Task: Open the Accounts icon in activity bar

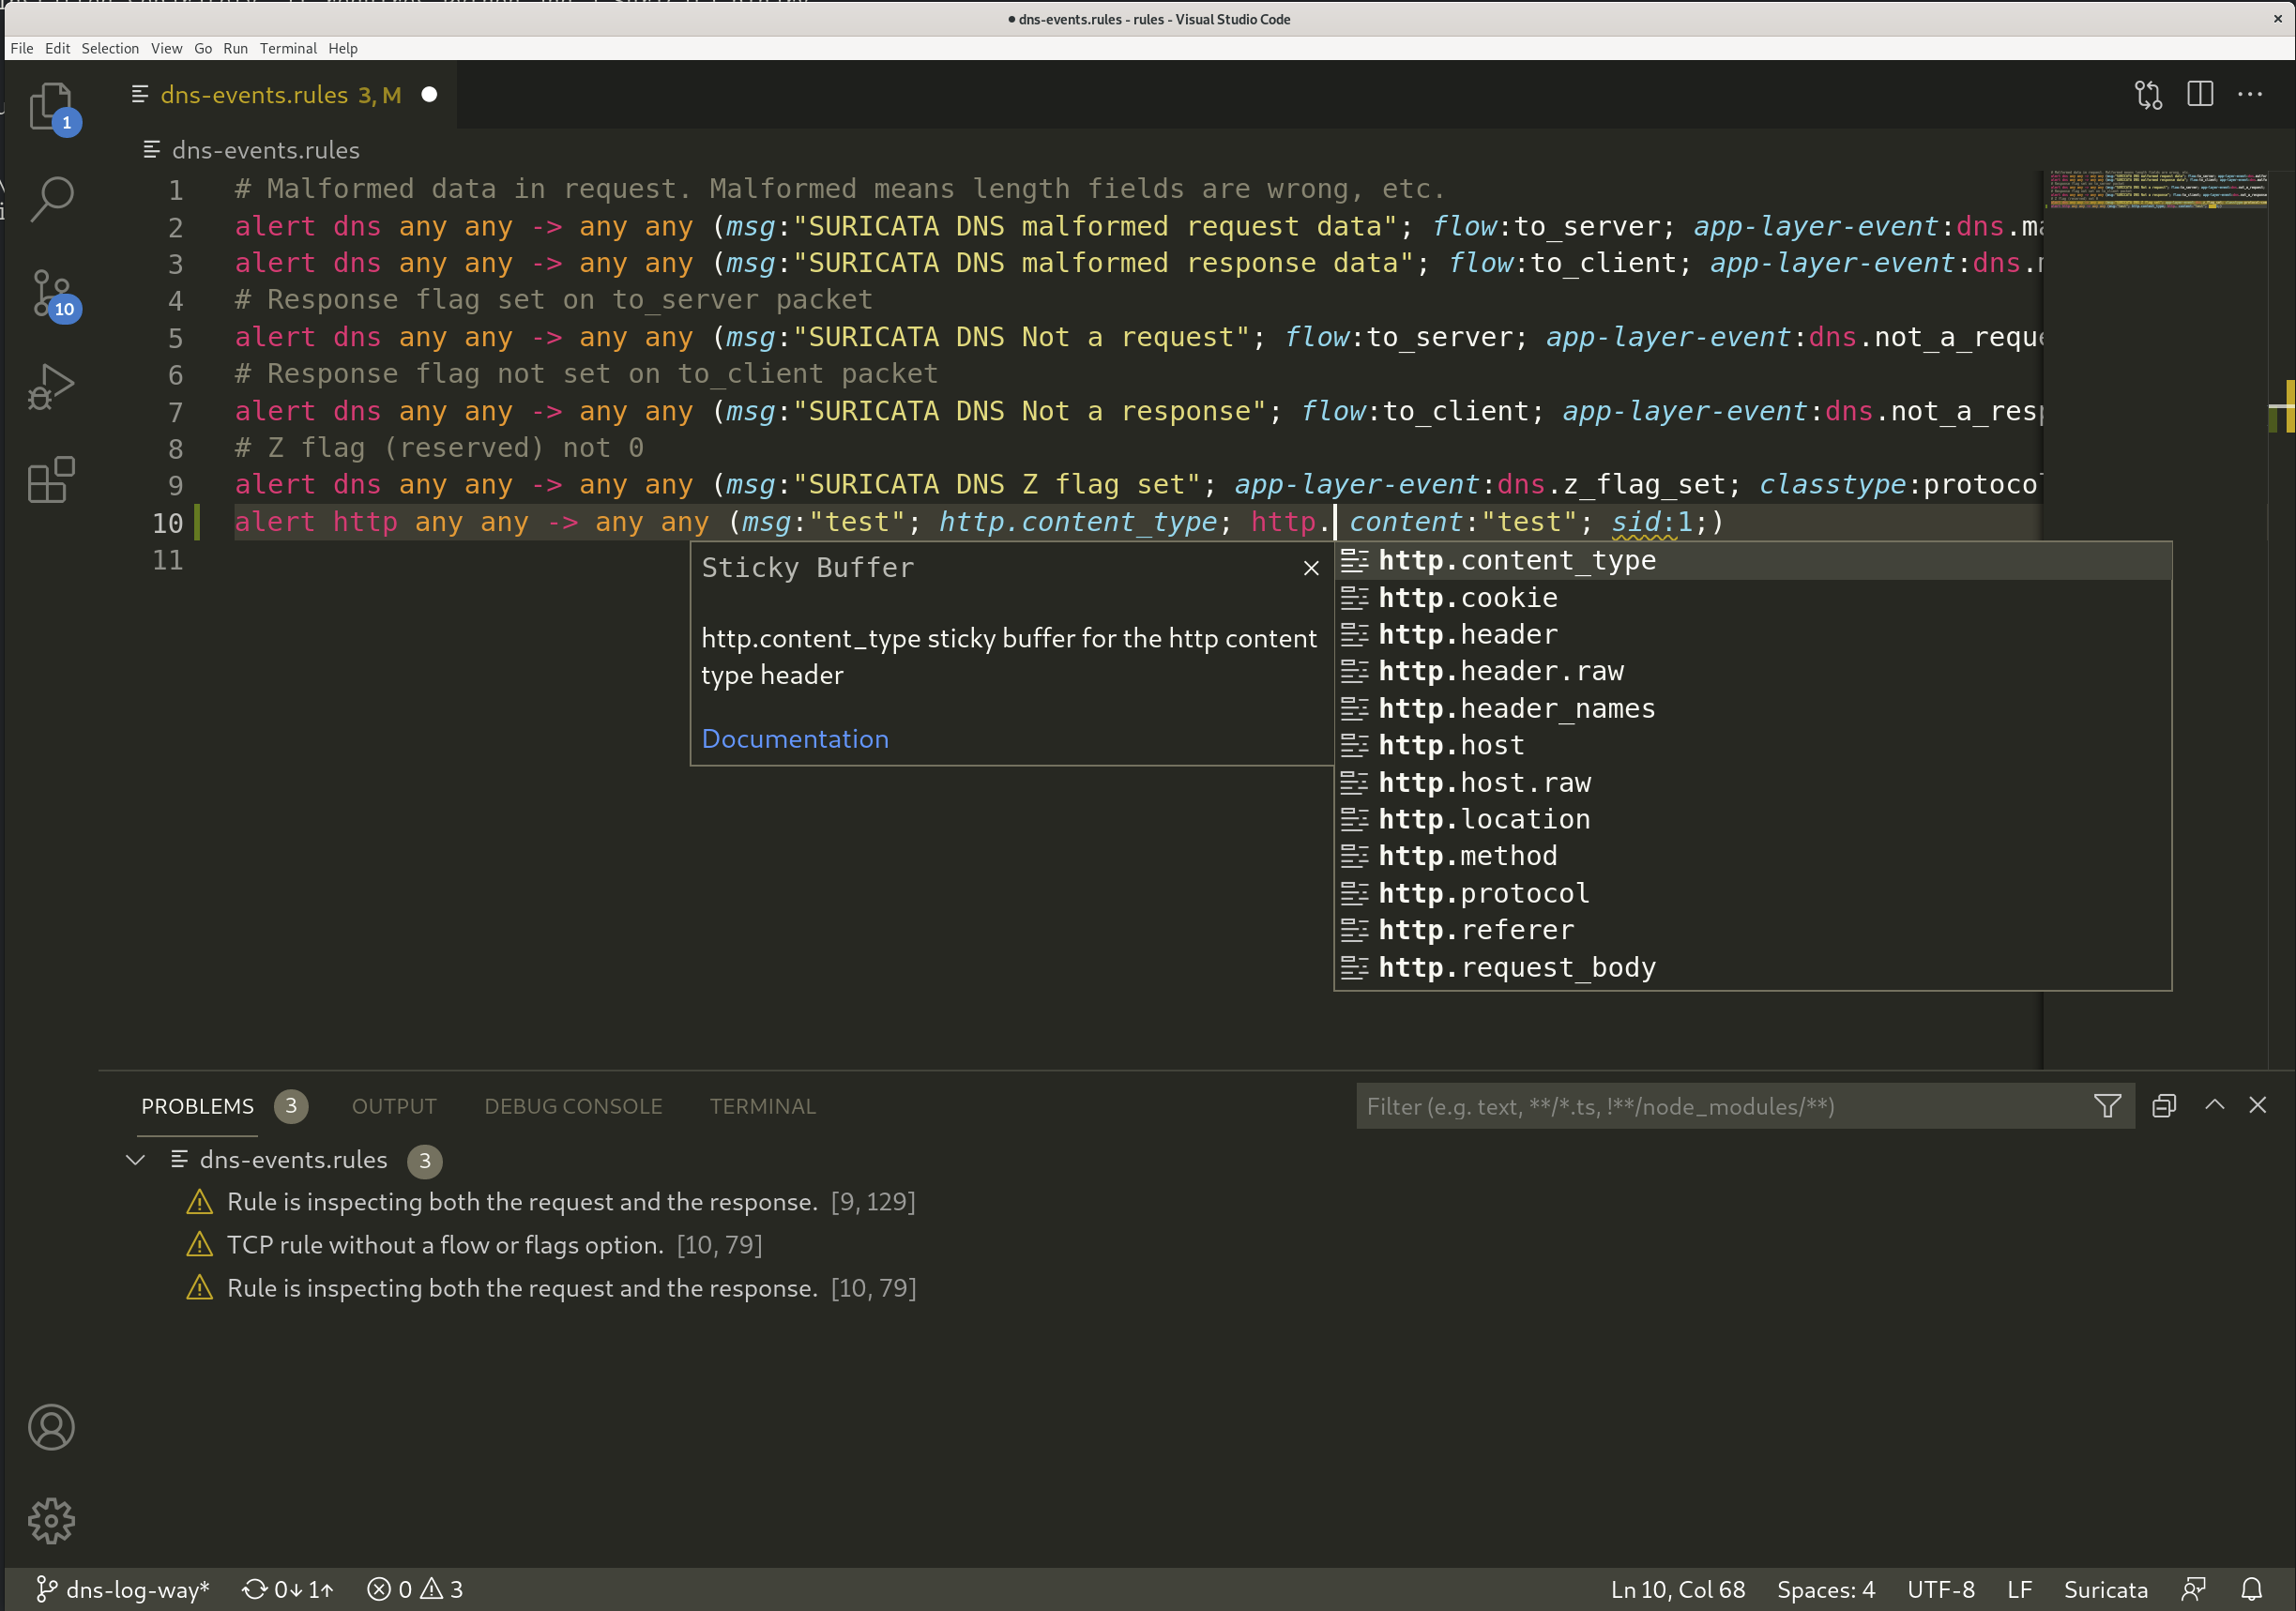Action: [x=51, y=1427]
